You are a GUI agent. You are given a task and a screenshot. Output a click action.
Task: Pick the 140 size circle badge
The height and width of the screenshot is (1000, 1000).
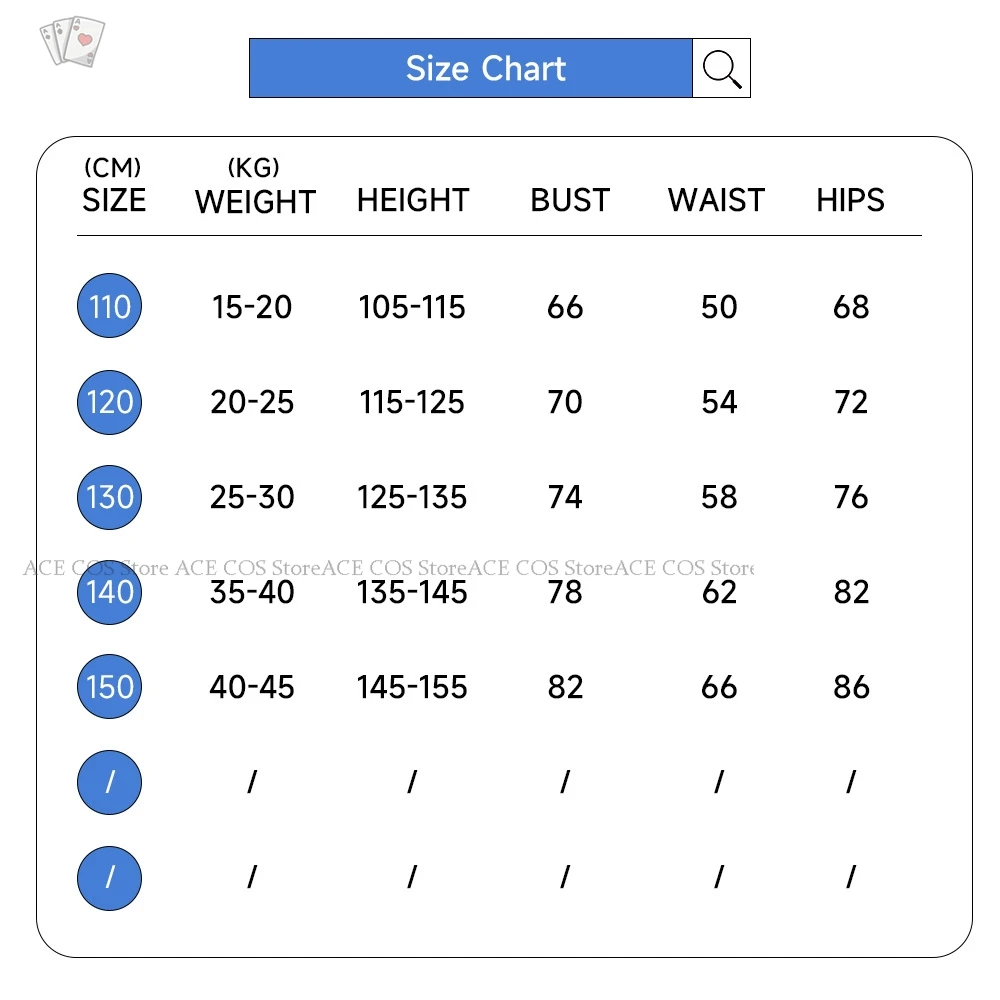coord(110,592)
